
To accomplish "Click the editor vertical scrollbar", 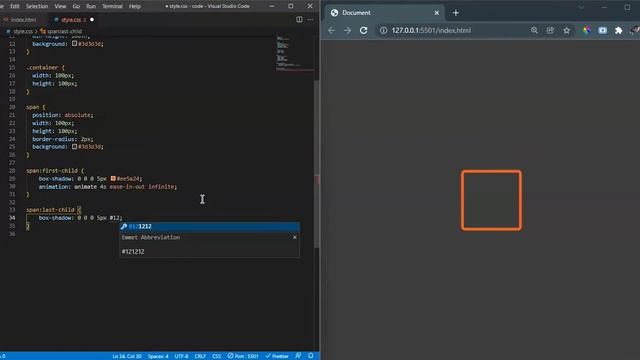I will pyautogui.click(x=317, y=163).
